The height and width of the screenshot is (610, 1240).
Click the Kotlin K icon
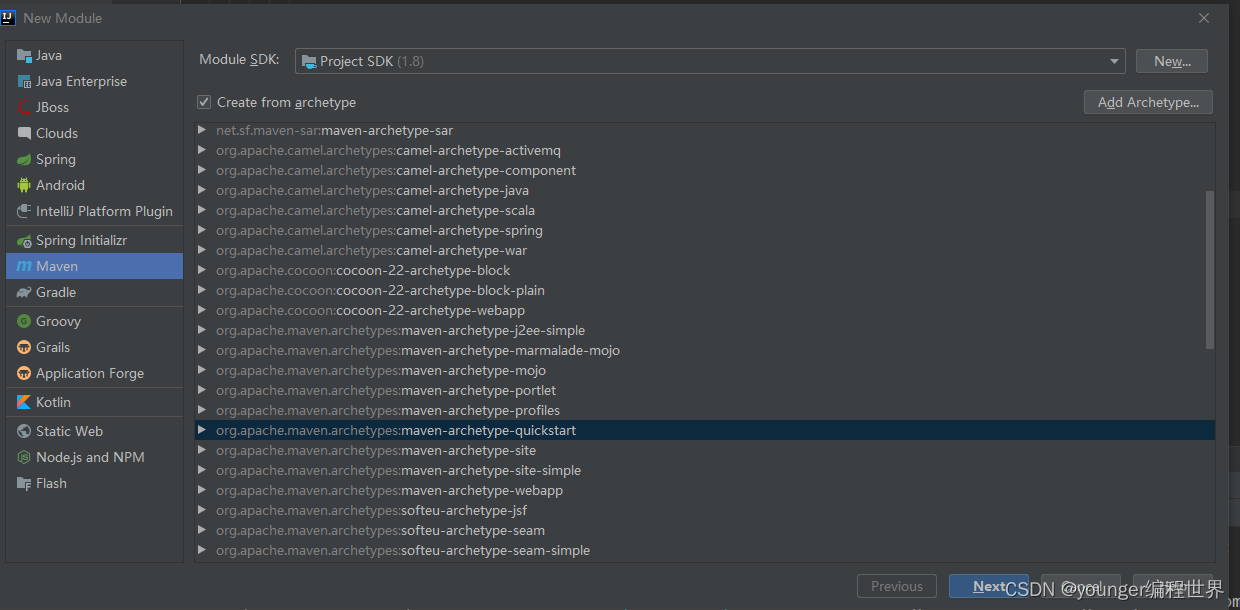(x=25, y=402)
